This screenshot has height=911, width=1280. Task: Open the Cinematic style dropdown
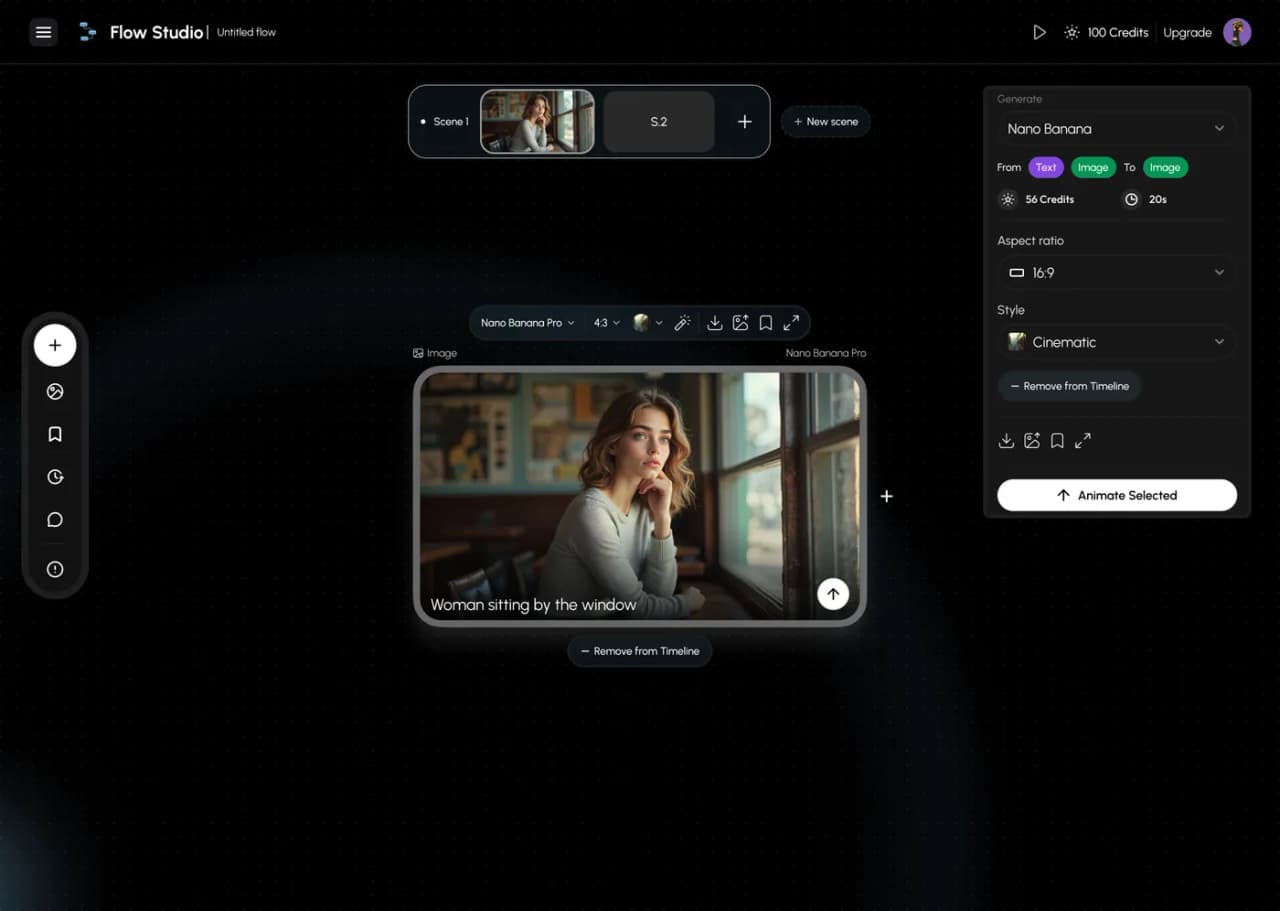(x=1116, y=342)
